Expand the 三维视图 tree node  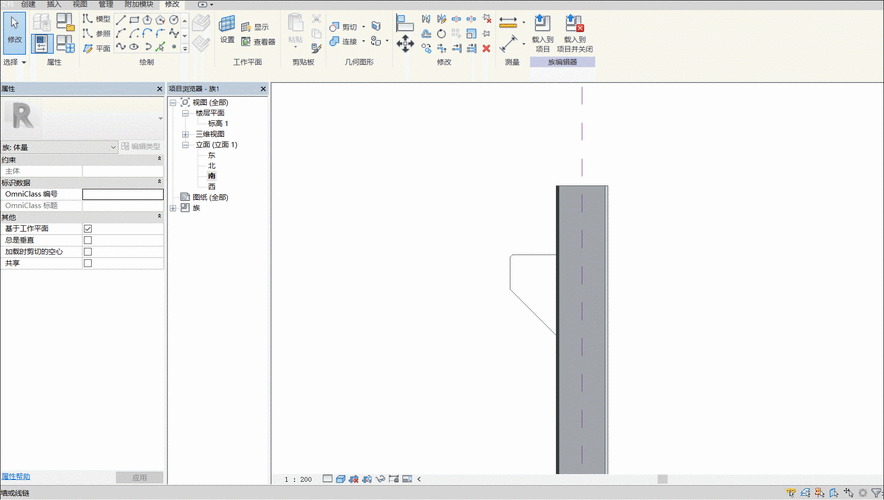[185, 134]
